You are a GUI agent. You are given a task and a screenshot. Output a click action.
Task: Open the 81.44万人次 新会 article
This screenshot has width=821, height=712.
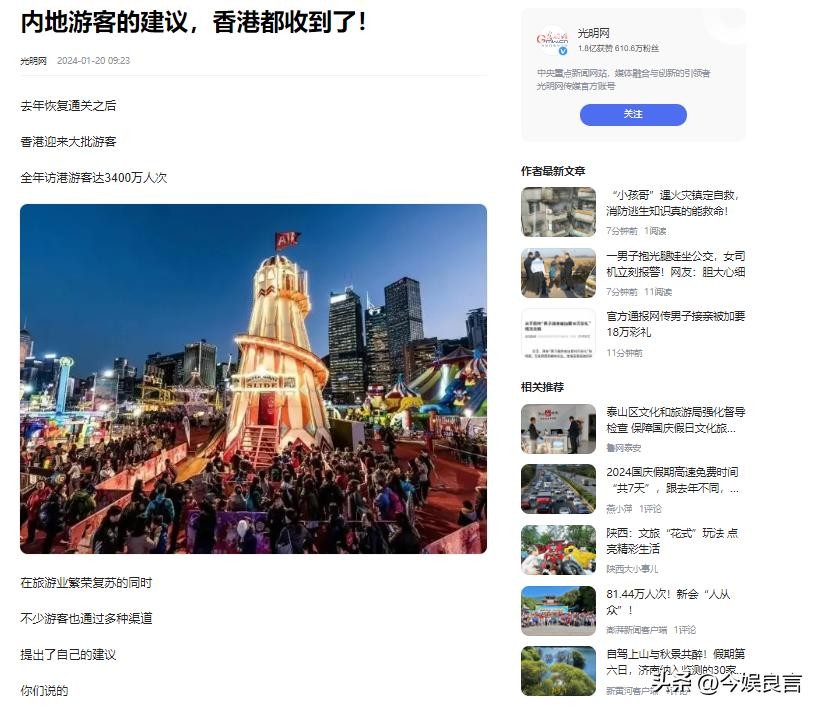(x=668, y=602)
